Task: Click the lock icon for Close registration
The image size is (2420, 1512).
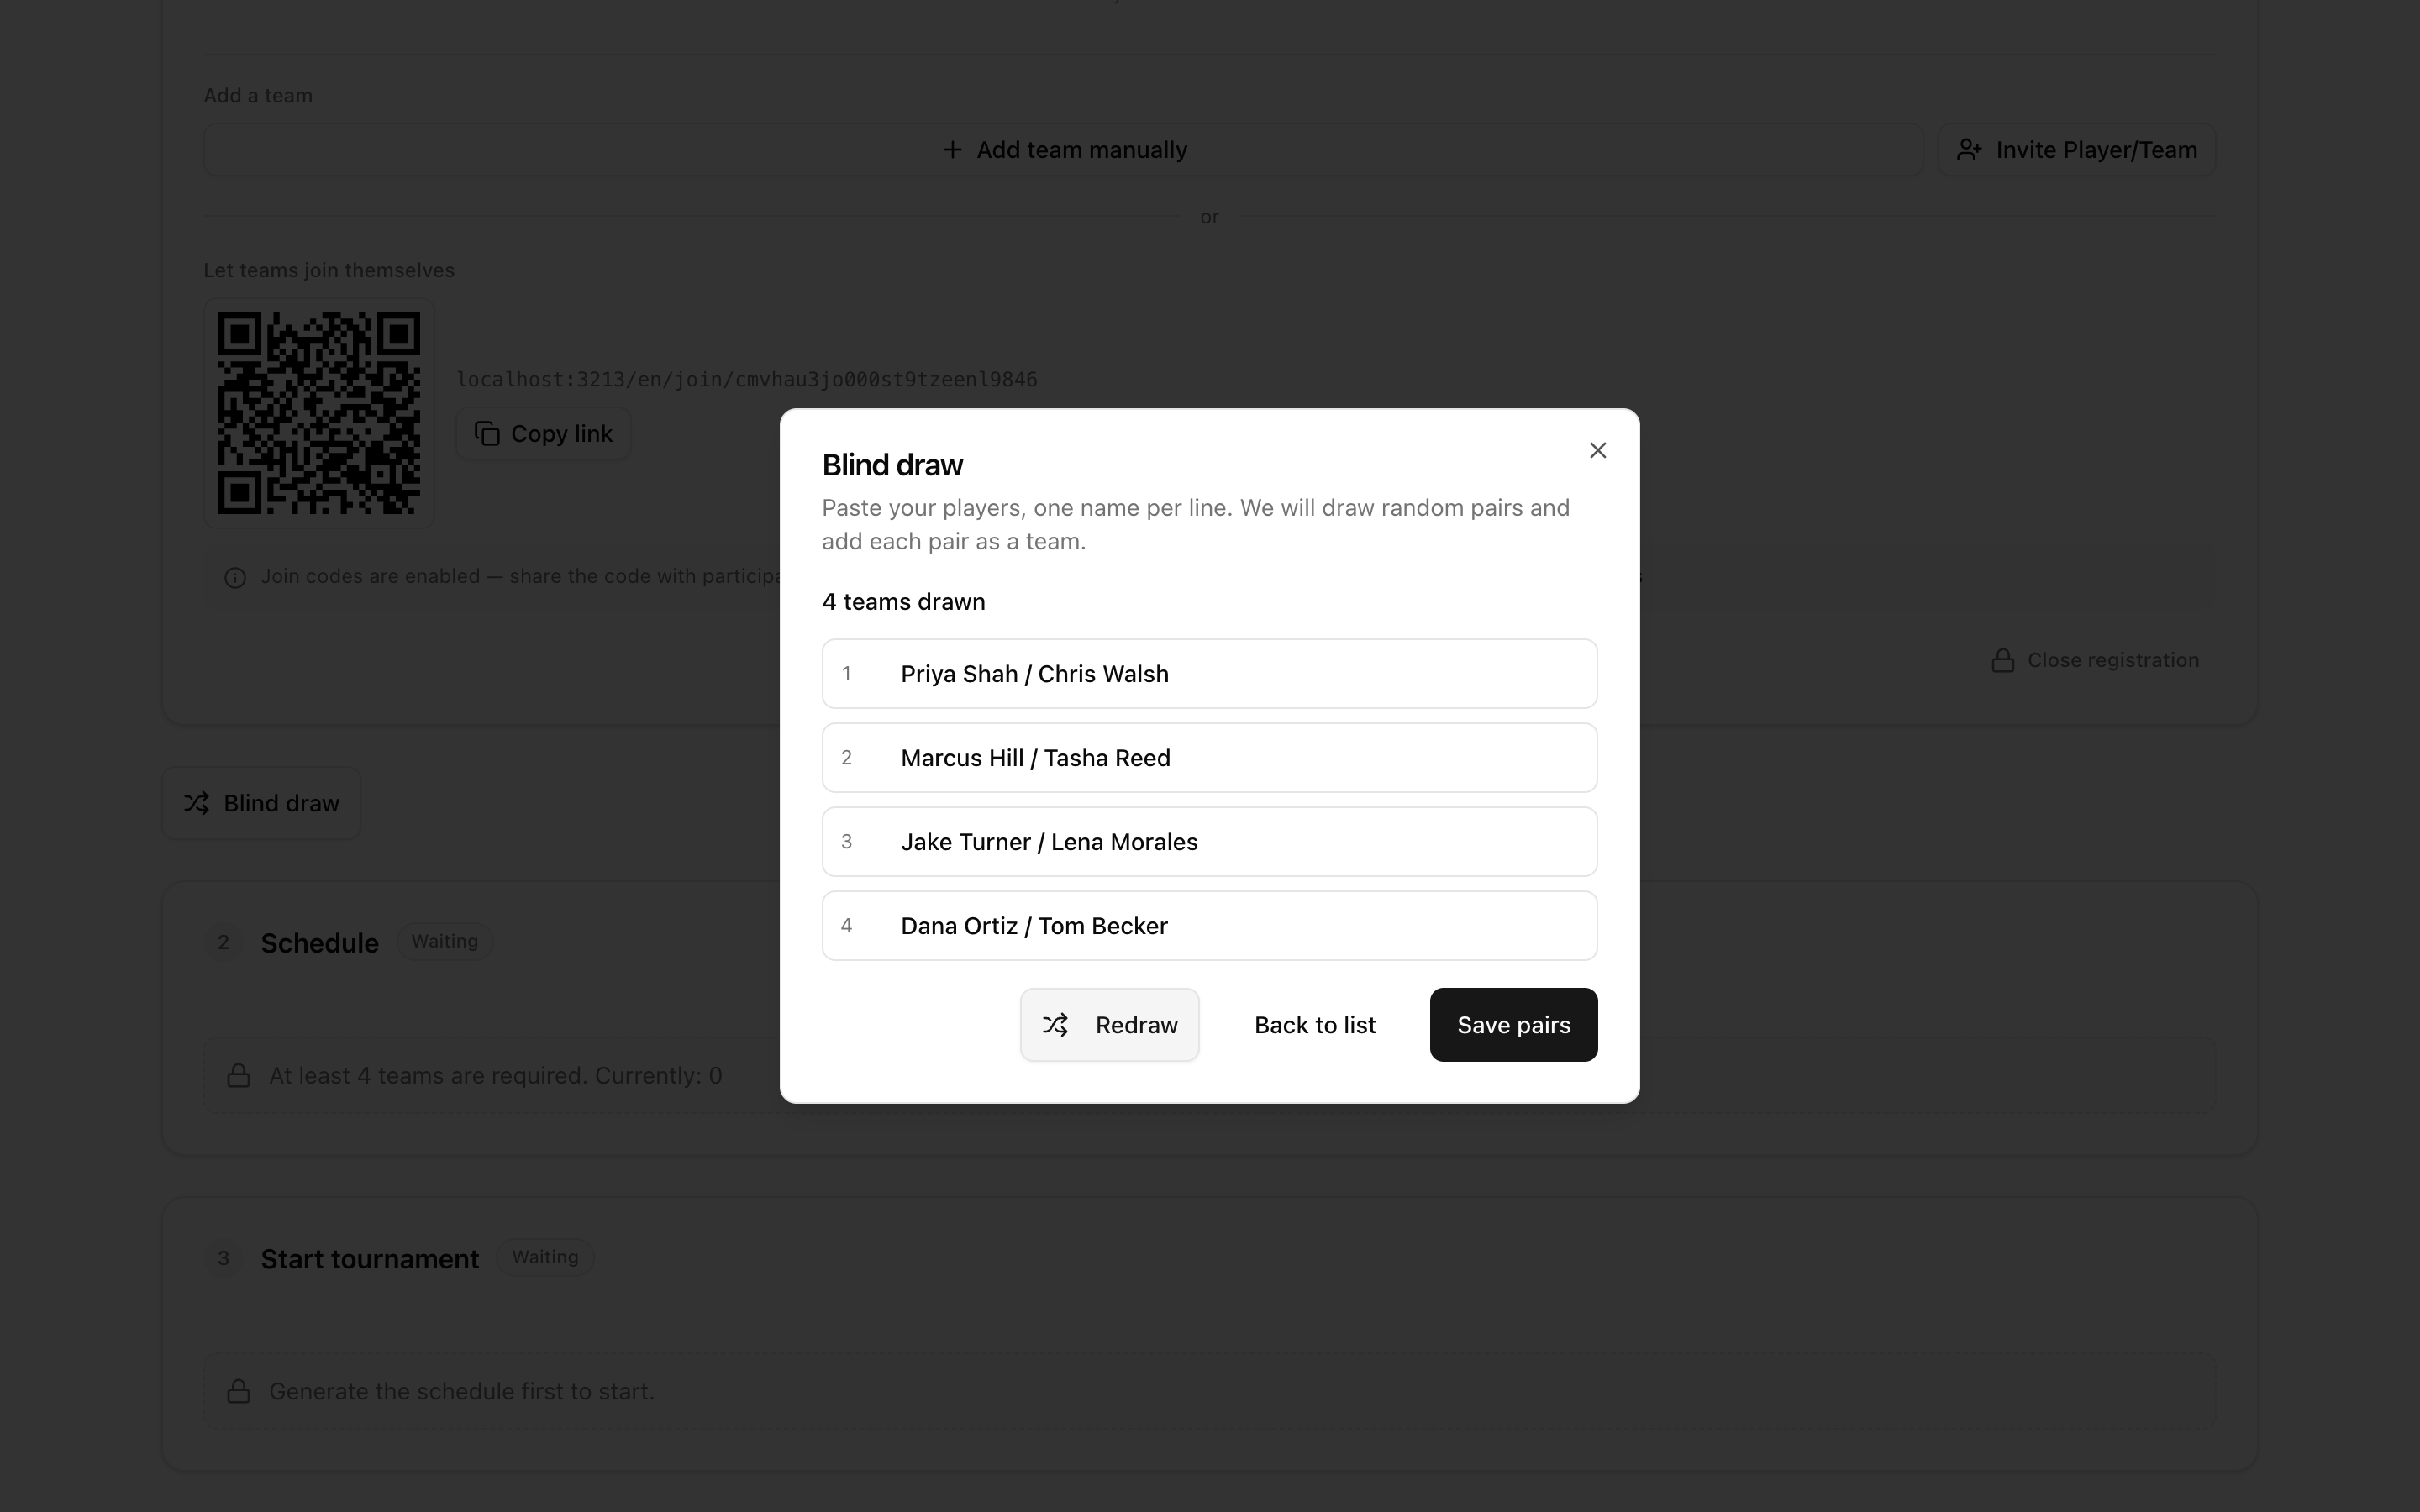Action: point(2002,660)
